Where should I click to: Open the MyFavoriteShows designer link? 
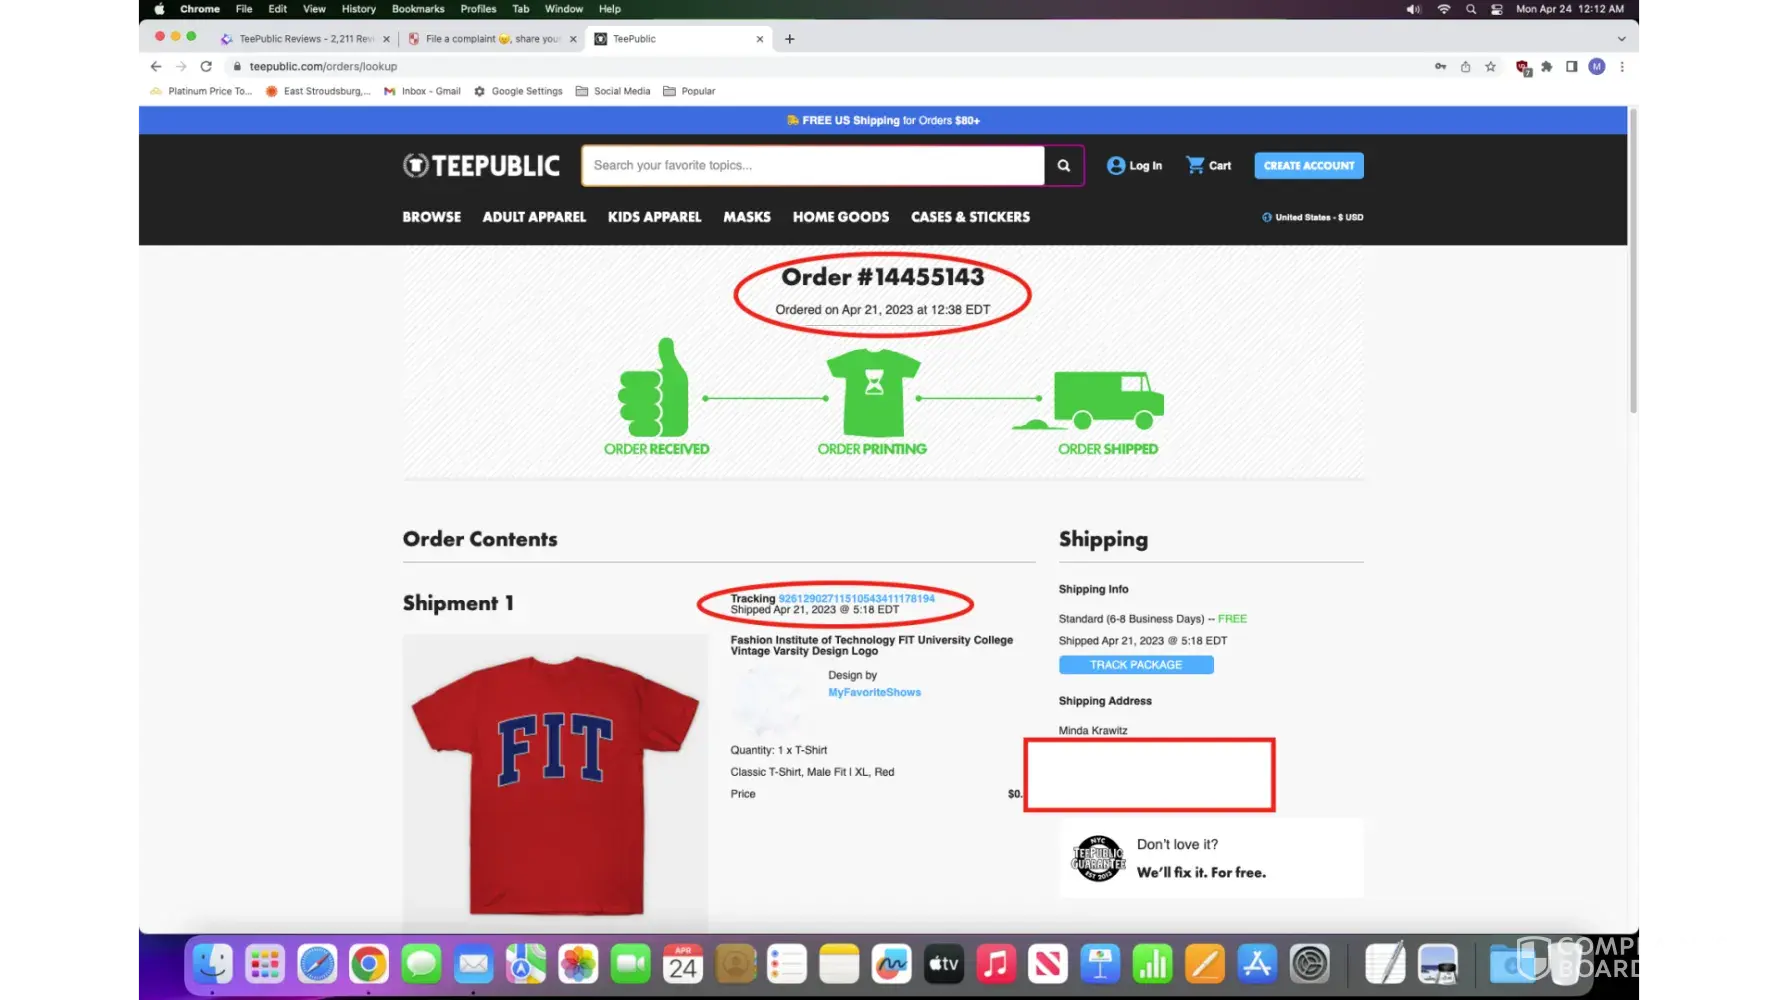click(x=874, y=692)
